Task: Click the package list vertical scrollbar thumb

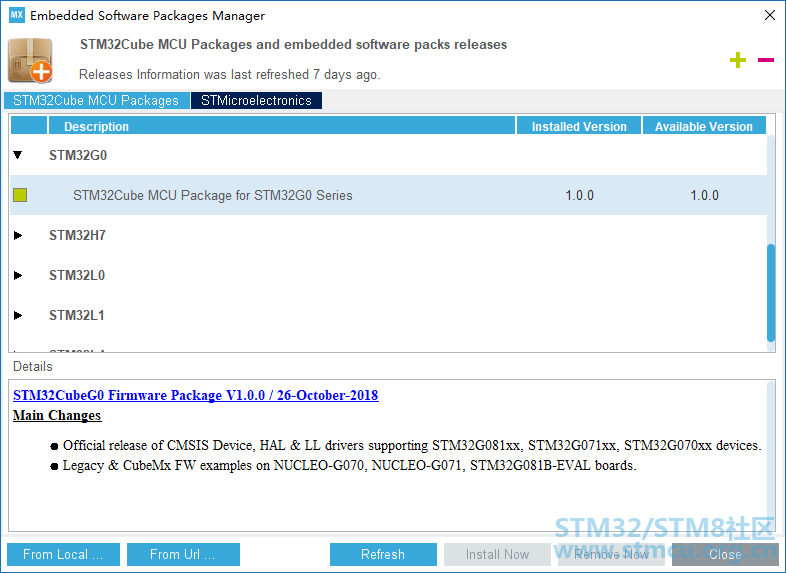Action: [771, 292]
